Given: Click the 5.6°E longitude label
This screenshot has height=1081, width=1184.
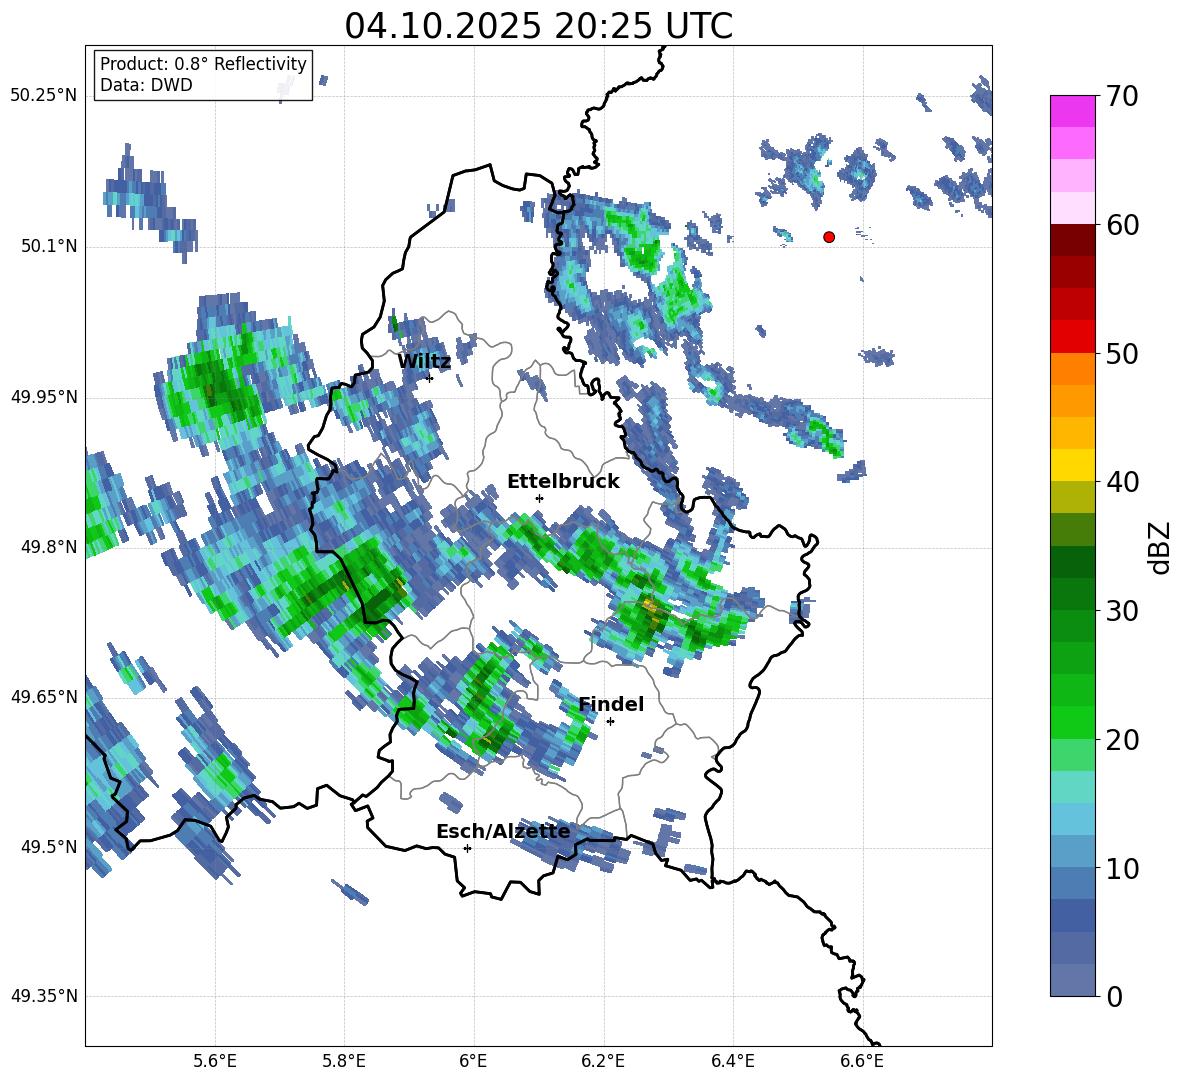Looking at the screenshot, I should tap(214, 1061).
